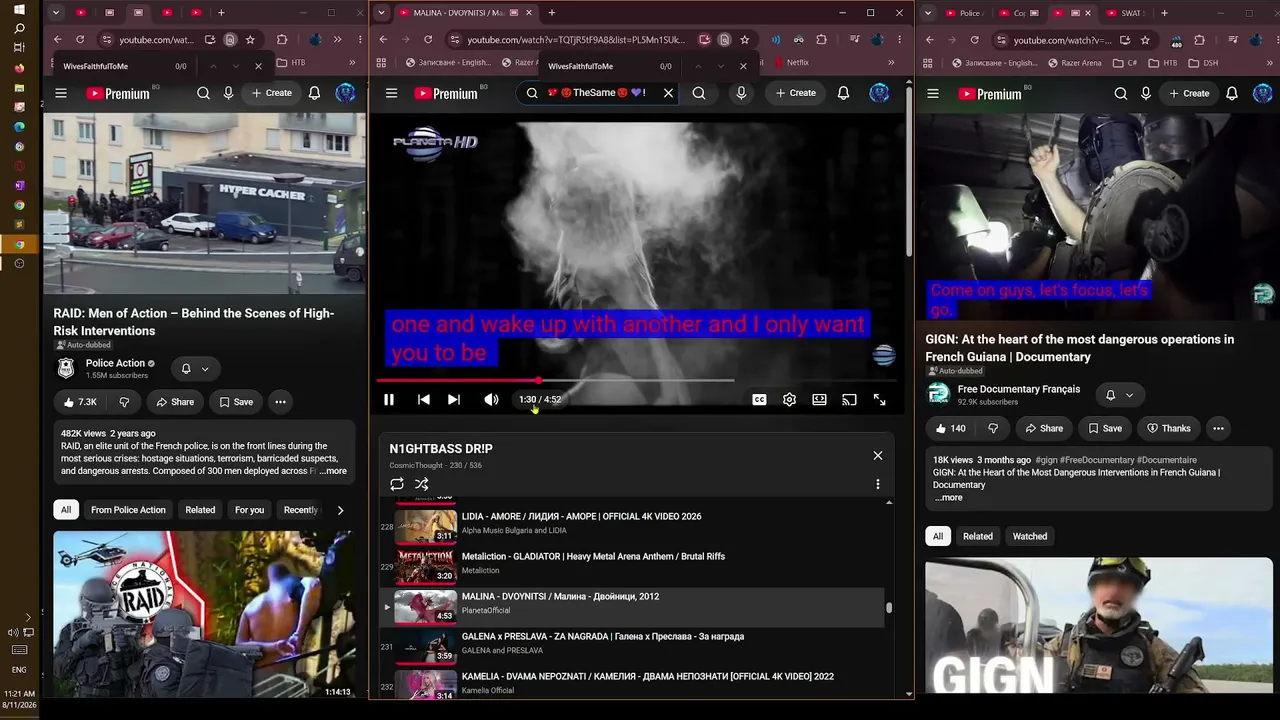Open the guide menu in the left YouTube window

61,93
